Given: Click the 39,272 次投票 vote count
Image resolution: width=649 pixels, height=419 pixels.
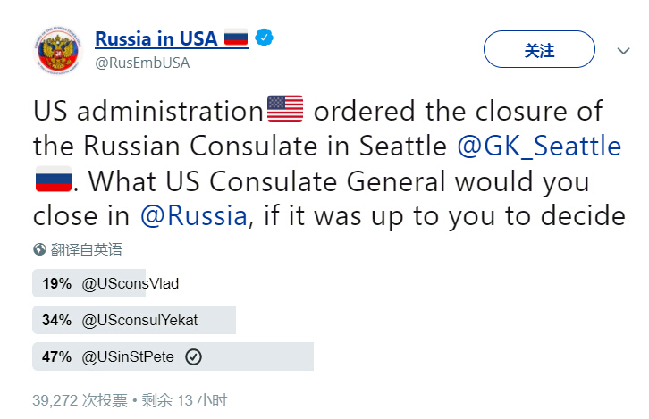Looking at the screenshot, I should pos(80,400).
